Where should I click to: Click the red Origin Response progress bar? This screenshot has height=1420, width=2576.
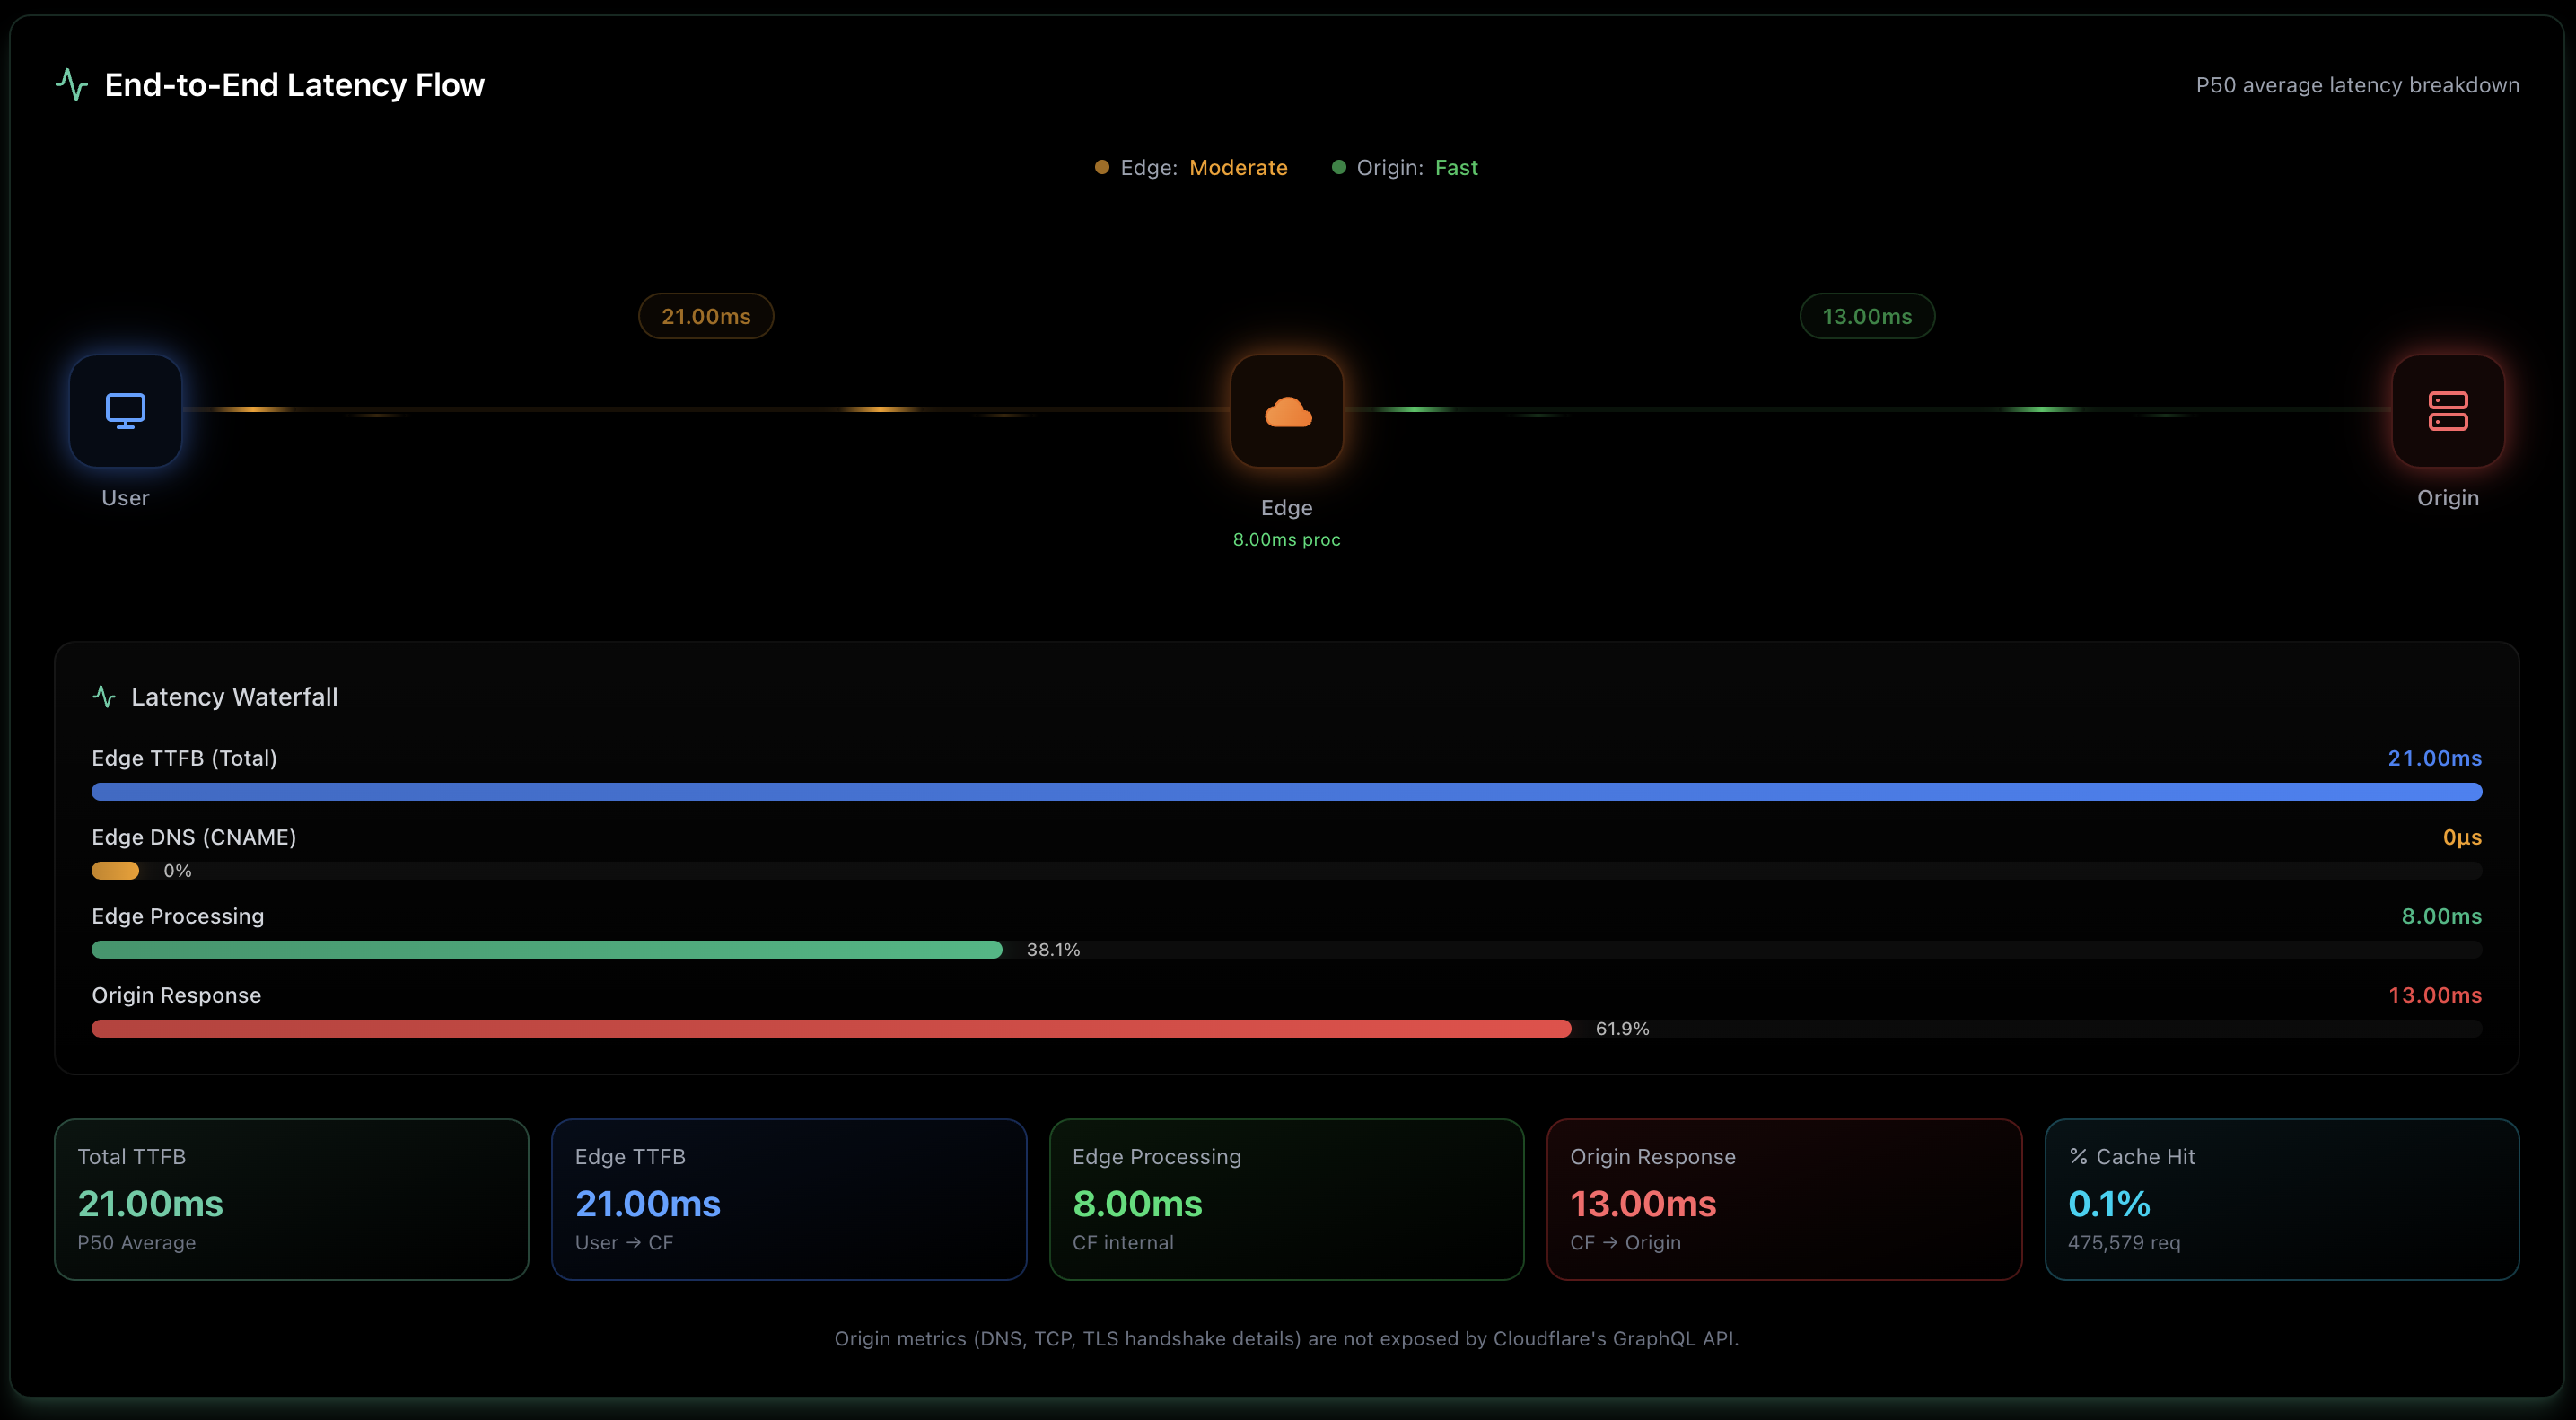point(831,1029)
